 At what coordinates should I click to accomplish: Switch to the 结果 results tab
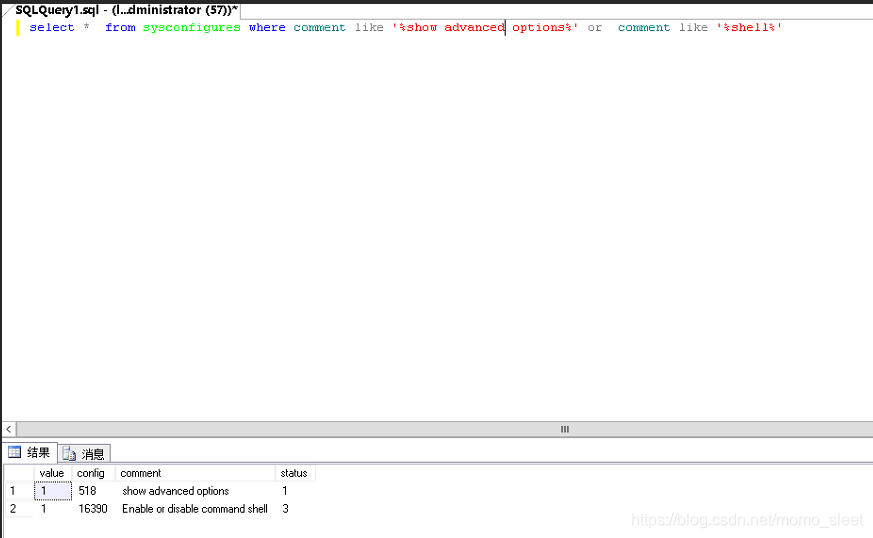(x=30, y=453)
